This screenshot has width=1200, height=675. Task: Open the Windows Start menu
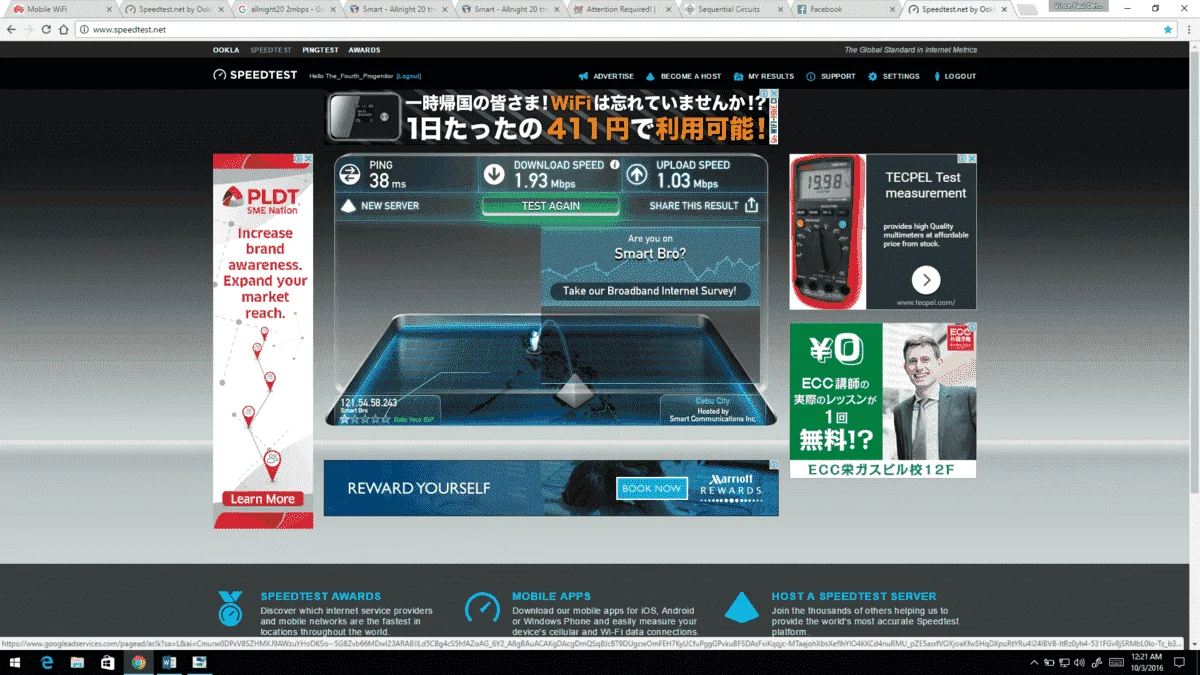(17, 663)
